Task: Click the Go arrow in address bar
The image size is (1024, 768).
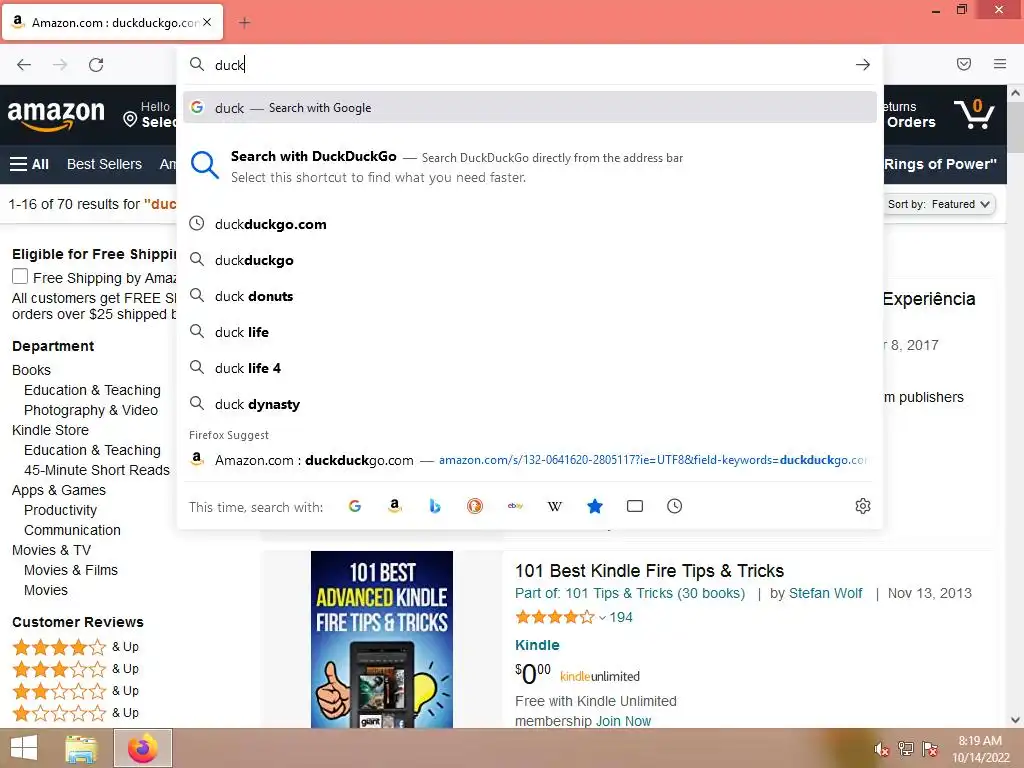Action: 863,65
